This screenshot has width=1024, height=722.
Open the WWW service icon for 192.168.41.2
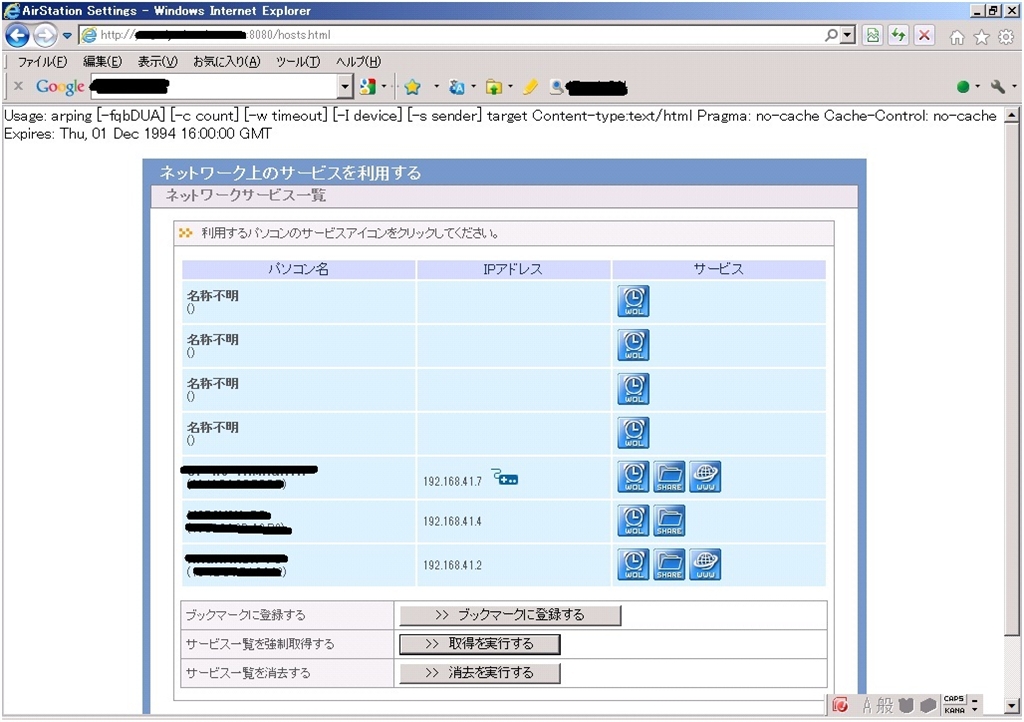pos(705,564)
